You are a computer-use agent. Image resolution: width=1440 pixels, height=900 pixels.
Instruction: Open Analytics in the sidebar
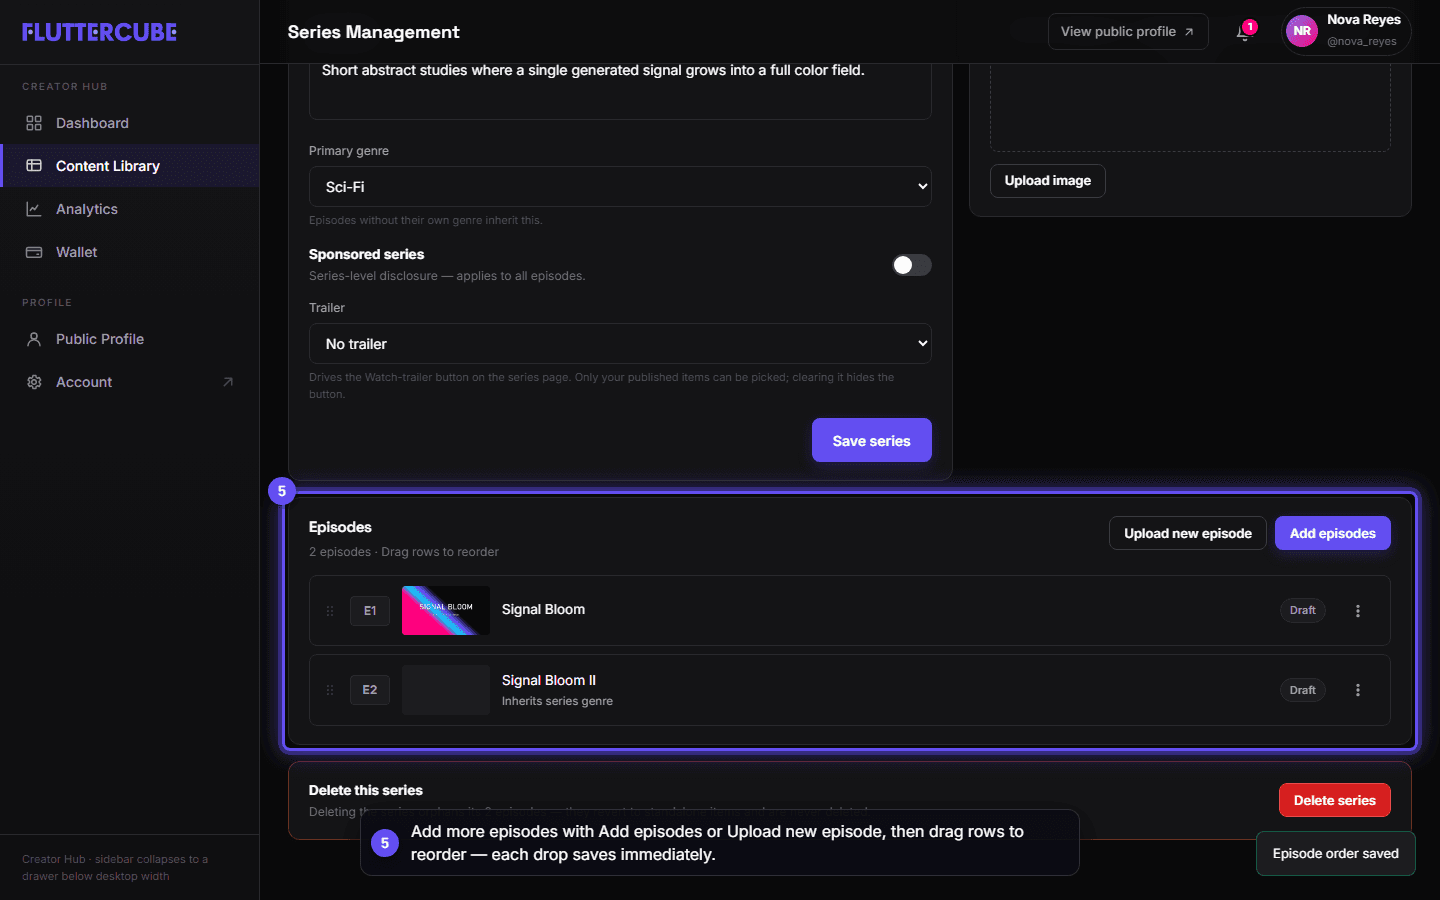pyautogui.click(x=130, y=209)
